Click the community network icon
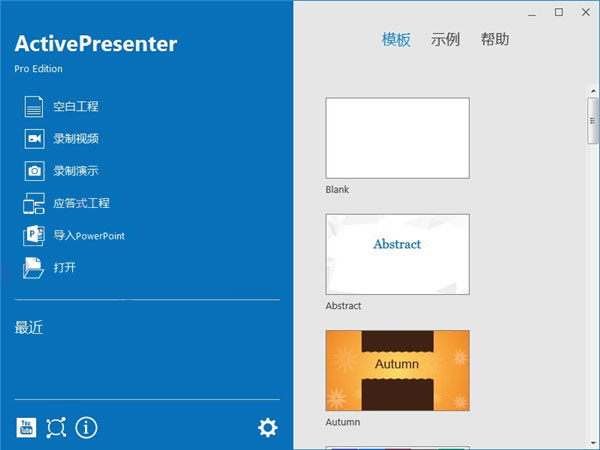The image size is (600, 450). 56,427
